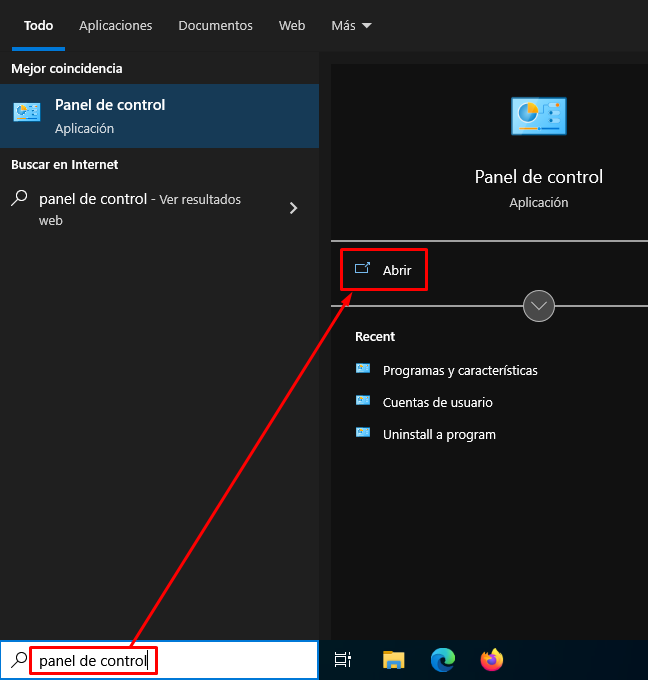Click the magnifier icon in the search box

coord(19,659)
